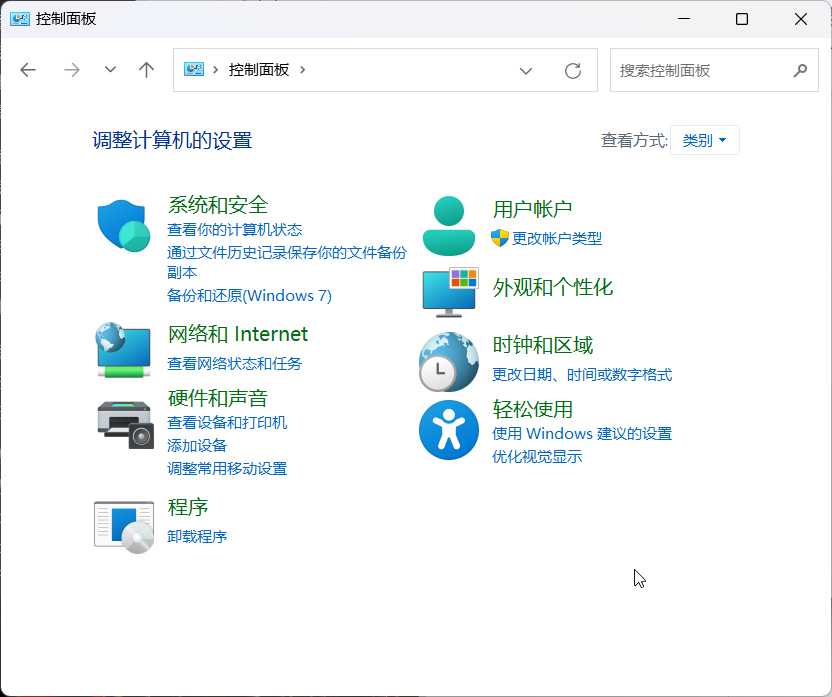
Task: Open 时钟和区域 using the clock icon
Action: [448, 361]
